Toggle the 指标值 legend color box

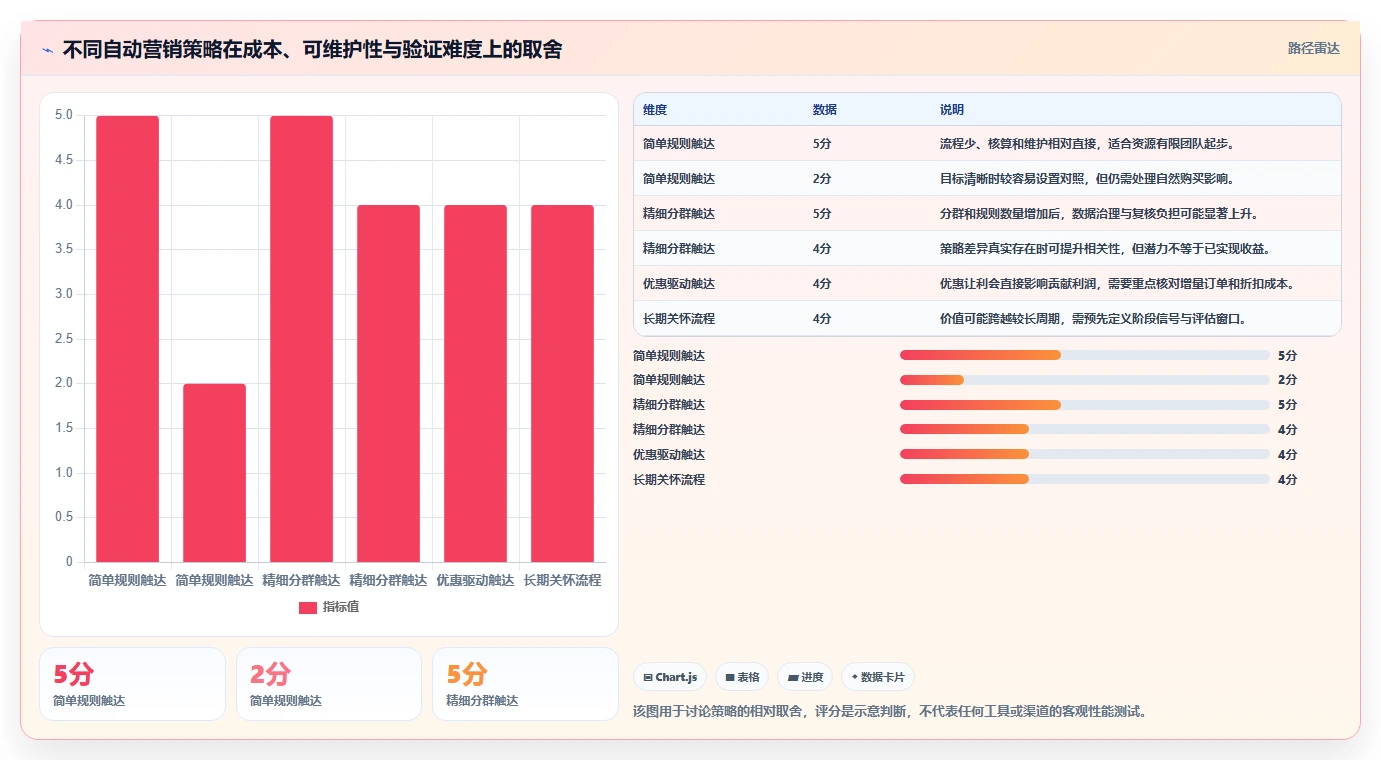pyautogui.click(x=308, y=607)
